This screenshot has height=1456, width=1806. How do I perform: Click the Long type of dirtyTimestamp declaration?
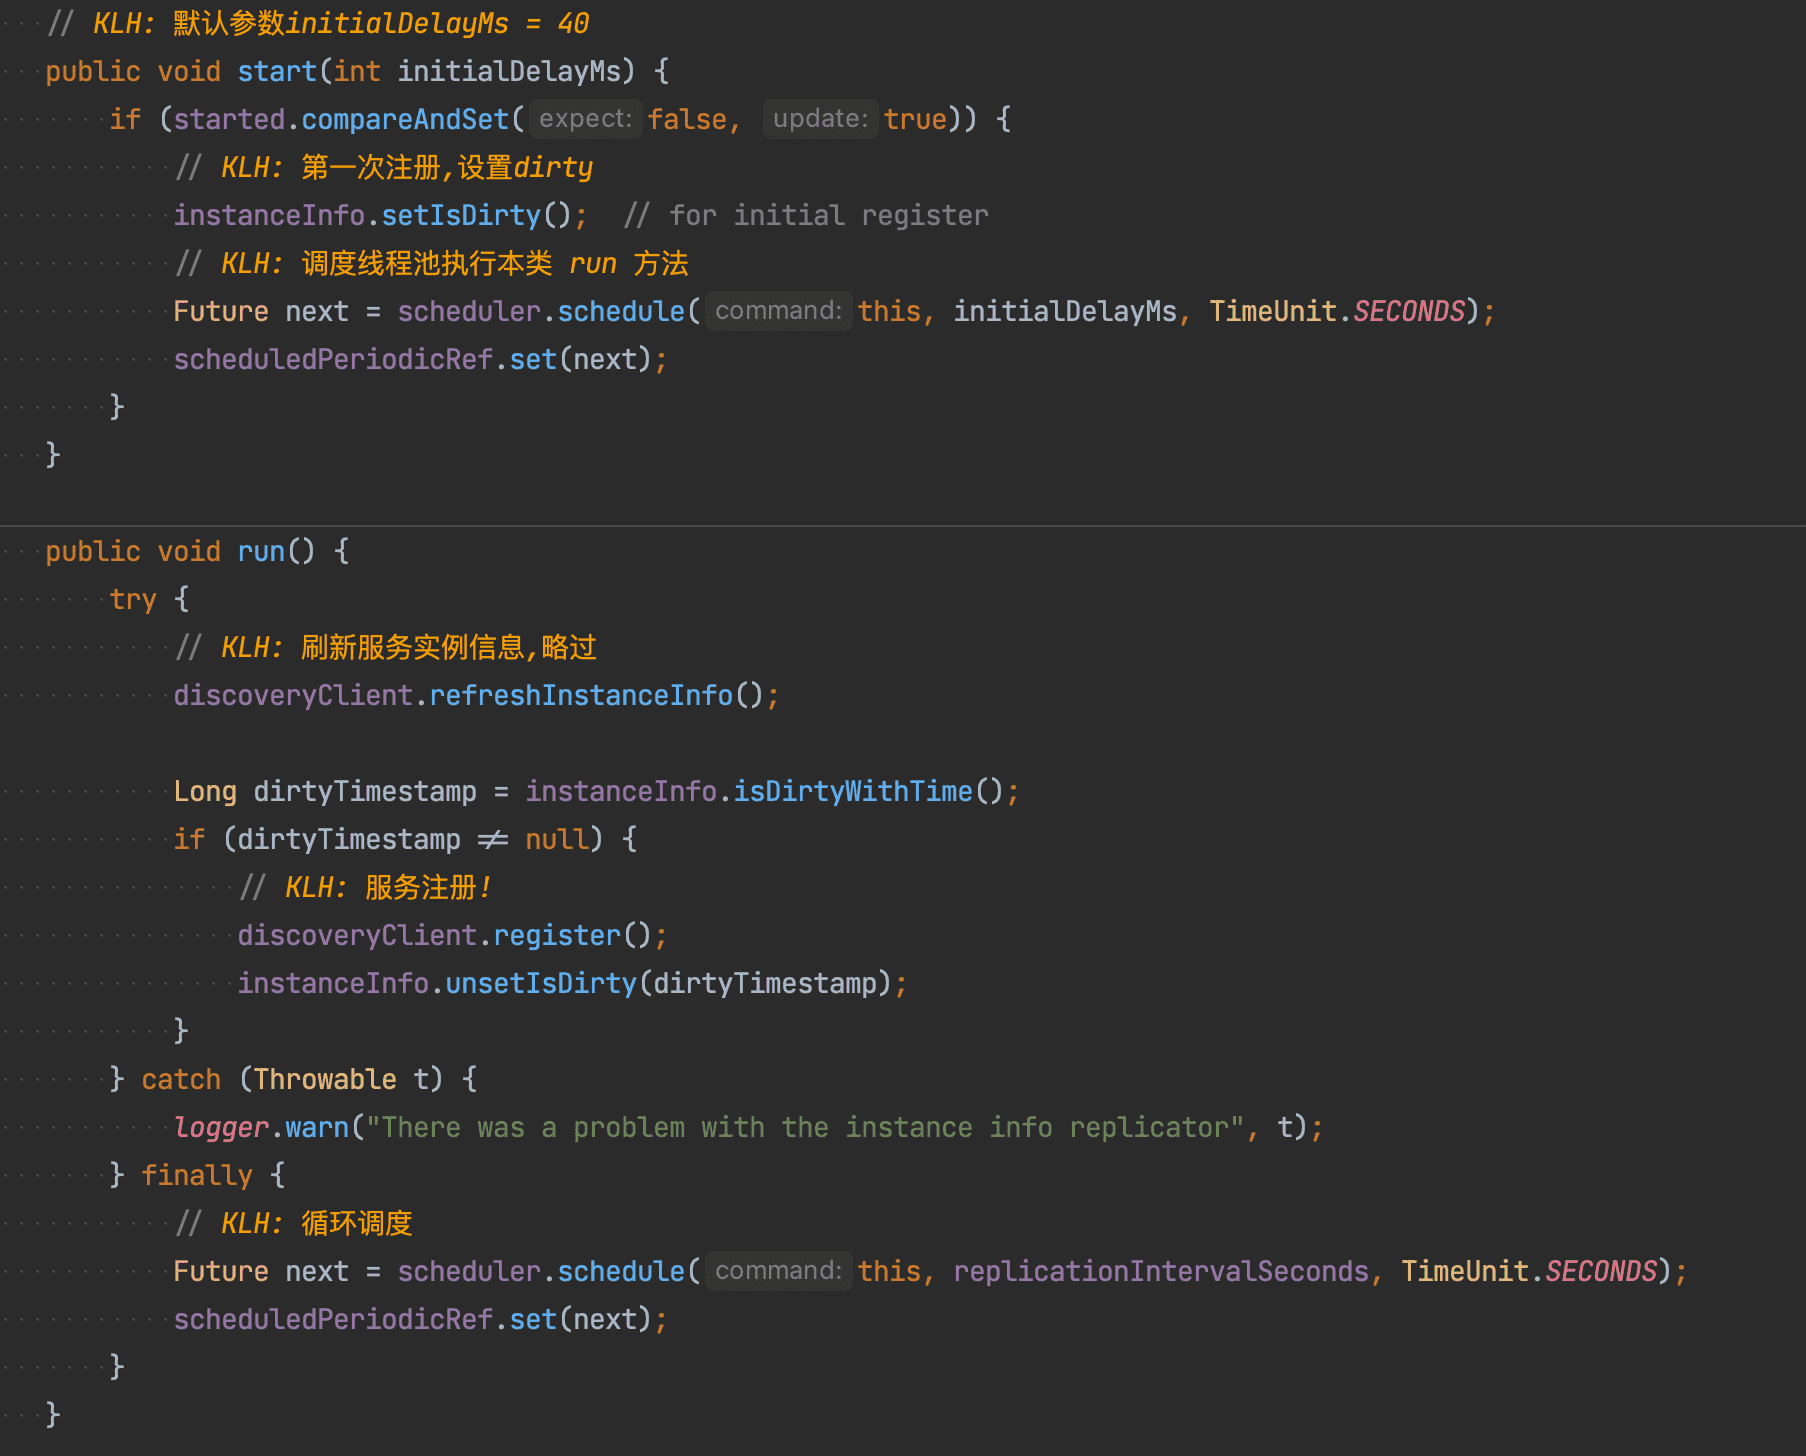(205, 791)
